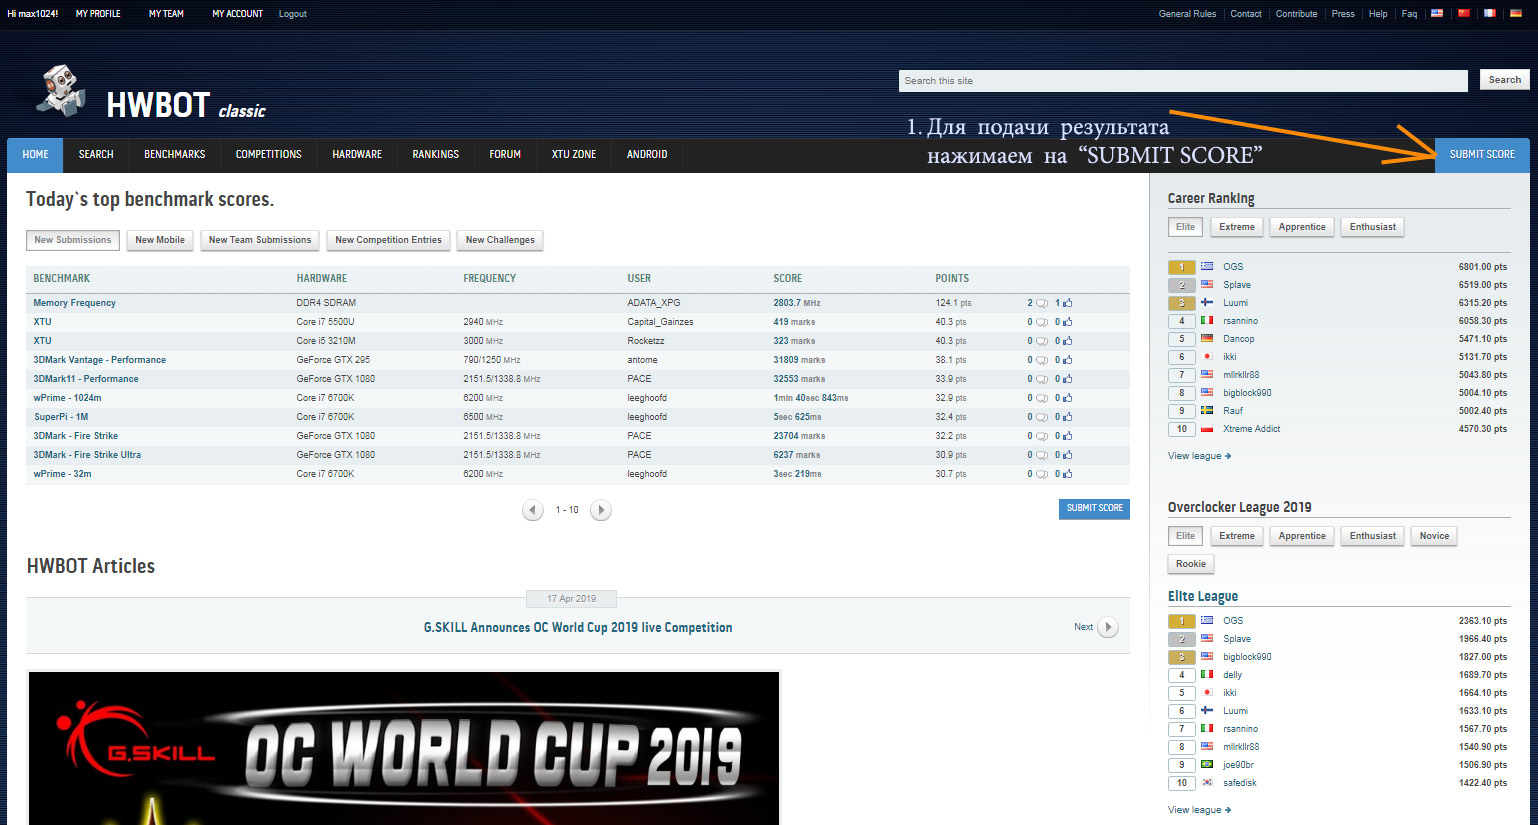This screenshot has width=1538, height=825.
Task: Click the flag beside joe90br in Elite League
Action: point(1207,765)
